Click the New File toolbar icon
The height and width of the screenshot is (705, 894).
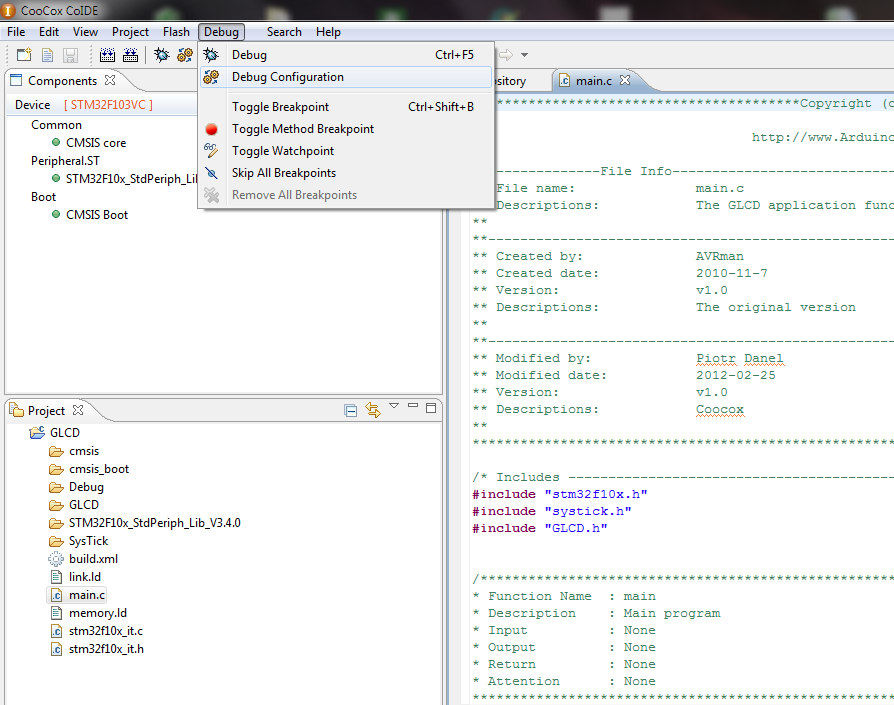click(47, 55)
